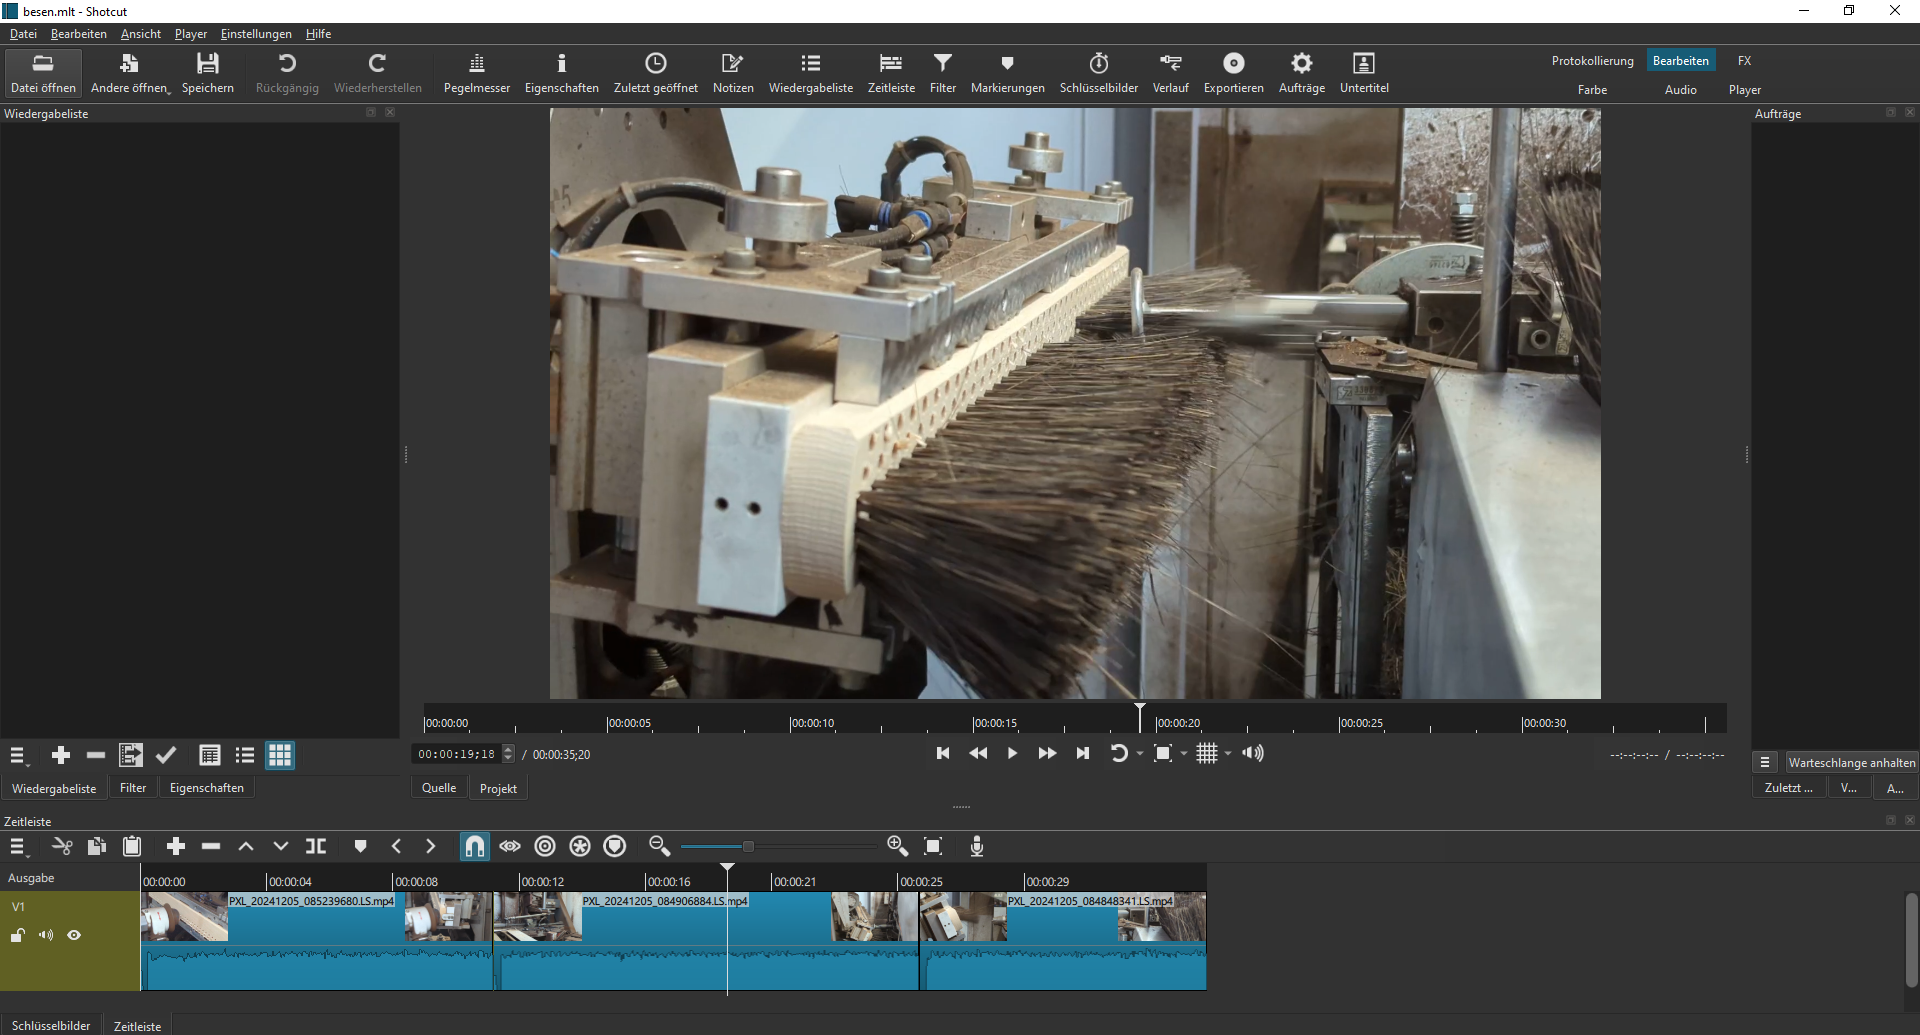Image resolution: width=1920 pixels, height=1035 pixels.
Task: Ripple delete with timeline minus icon
Action: 211,847
